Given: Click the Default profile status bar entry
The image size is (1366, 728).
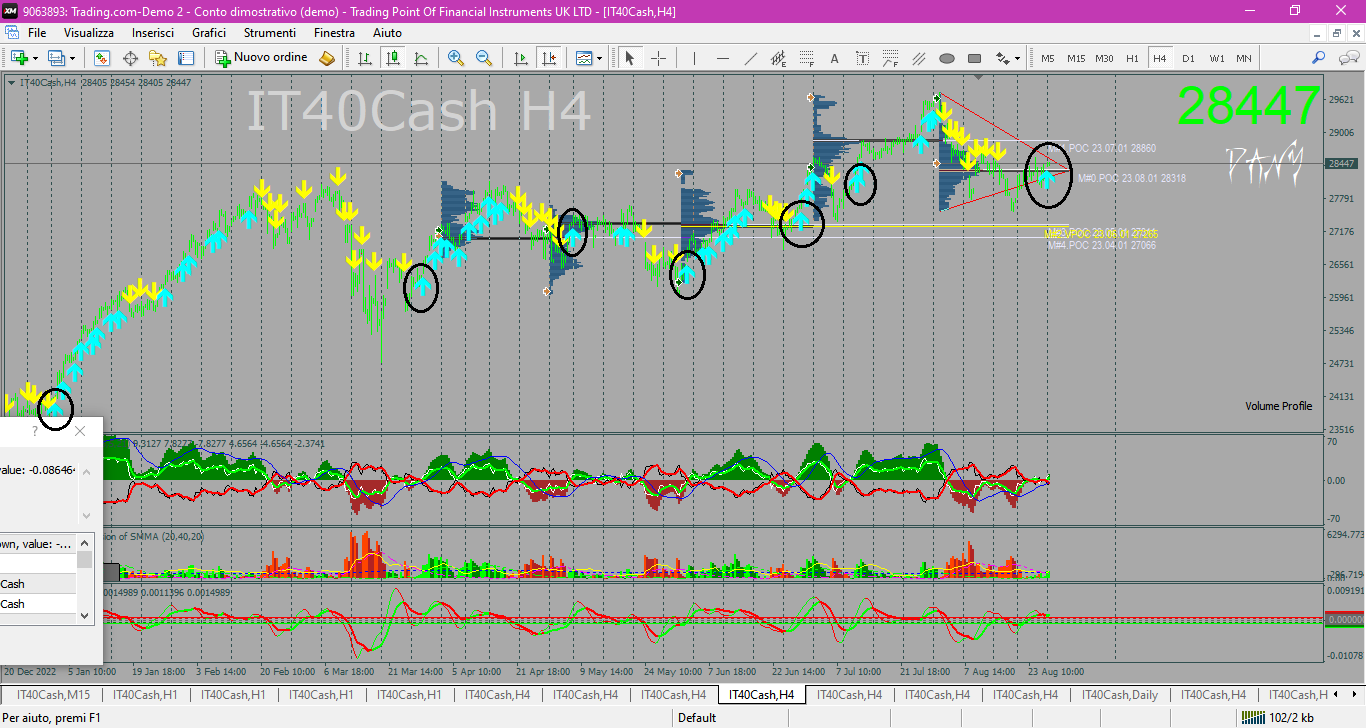Looking at the screenshot, I should 697,718.
